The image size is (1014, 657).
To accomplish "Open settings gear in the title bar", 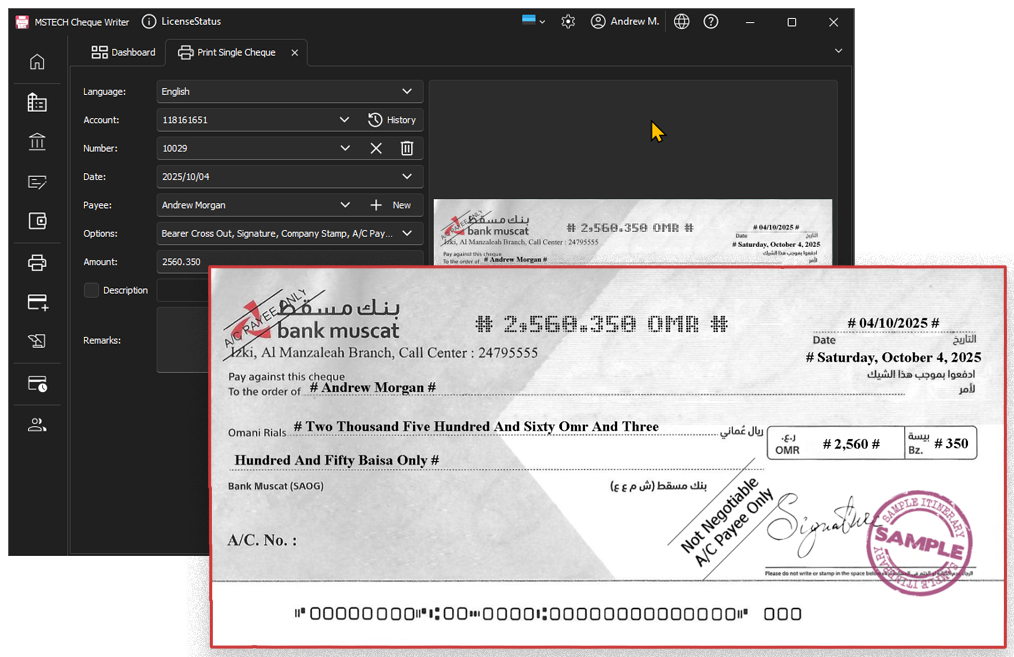I will 568,21.
